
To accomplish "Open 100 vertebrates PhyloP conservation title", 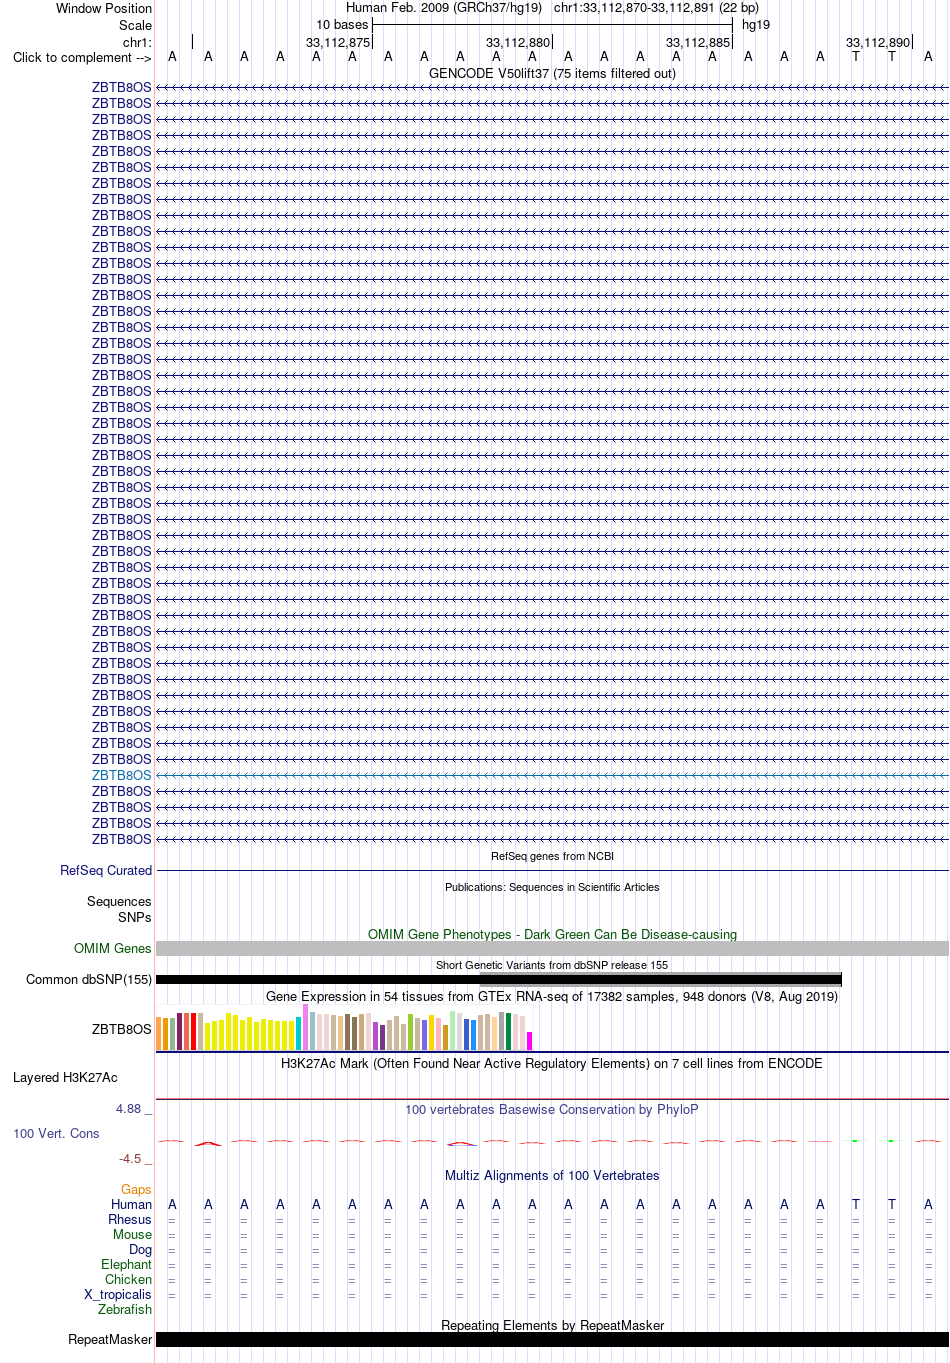I will coord(552,1109).
